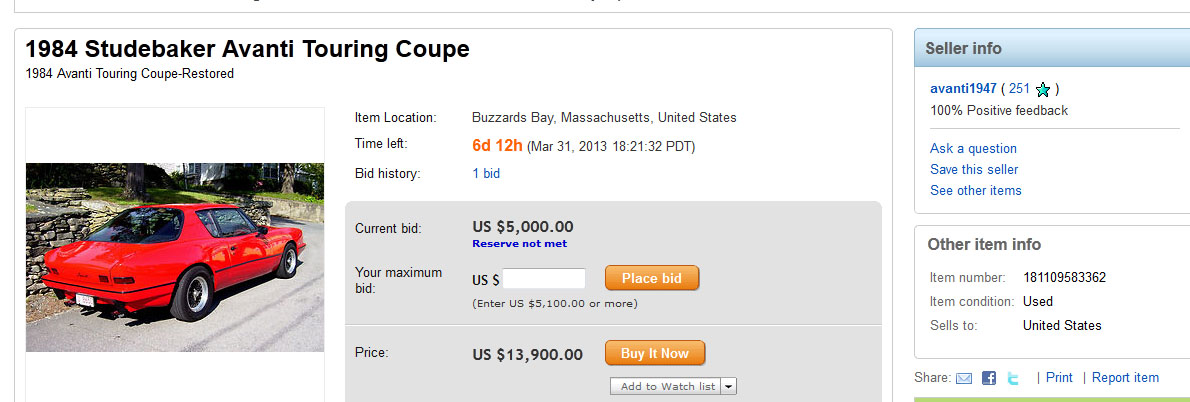Screen dimensions: 1190x402
Task: Open the red Avanti car photo
Action: pos(175,257)
